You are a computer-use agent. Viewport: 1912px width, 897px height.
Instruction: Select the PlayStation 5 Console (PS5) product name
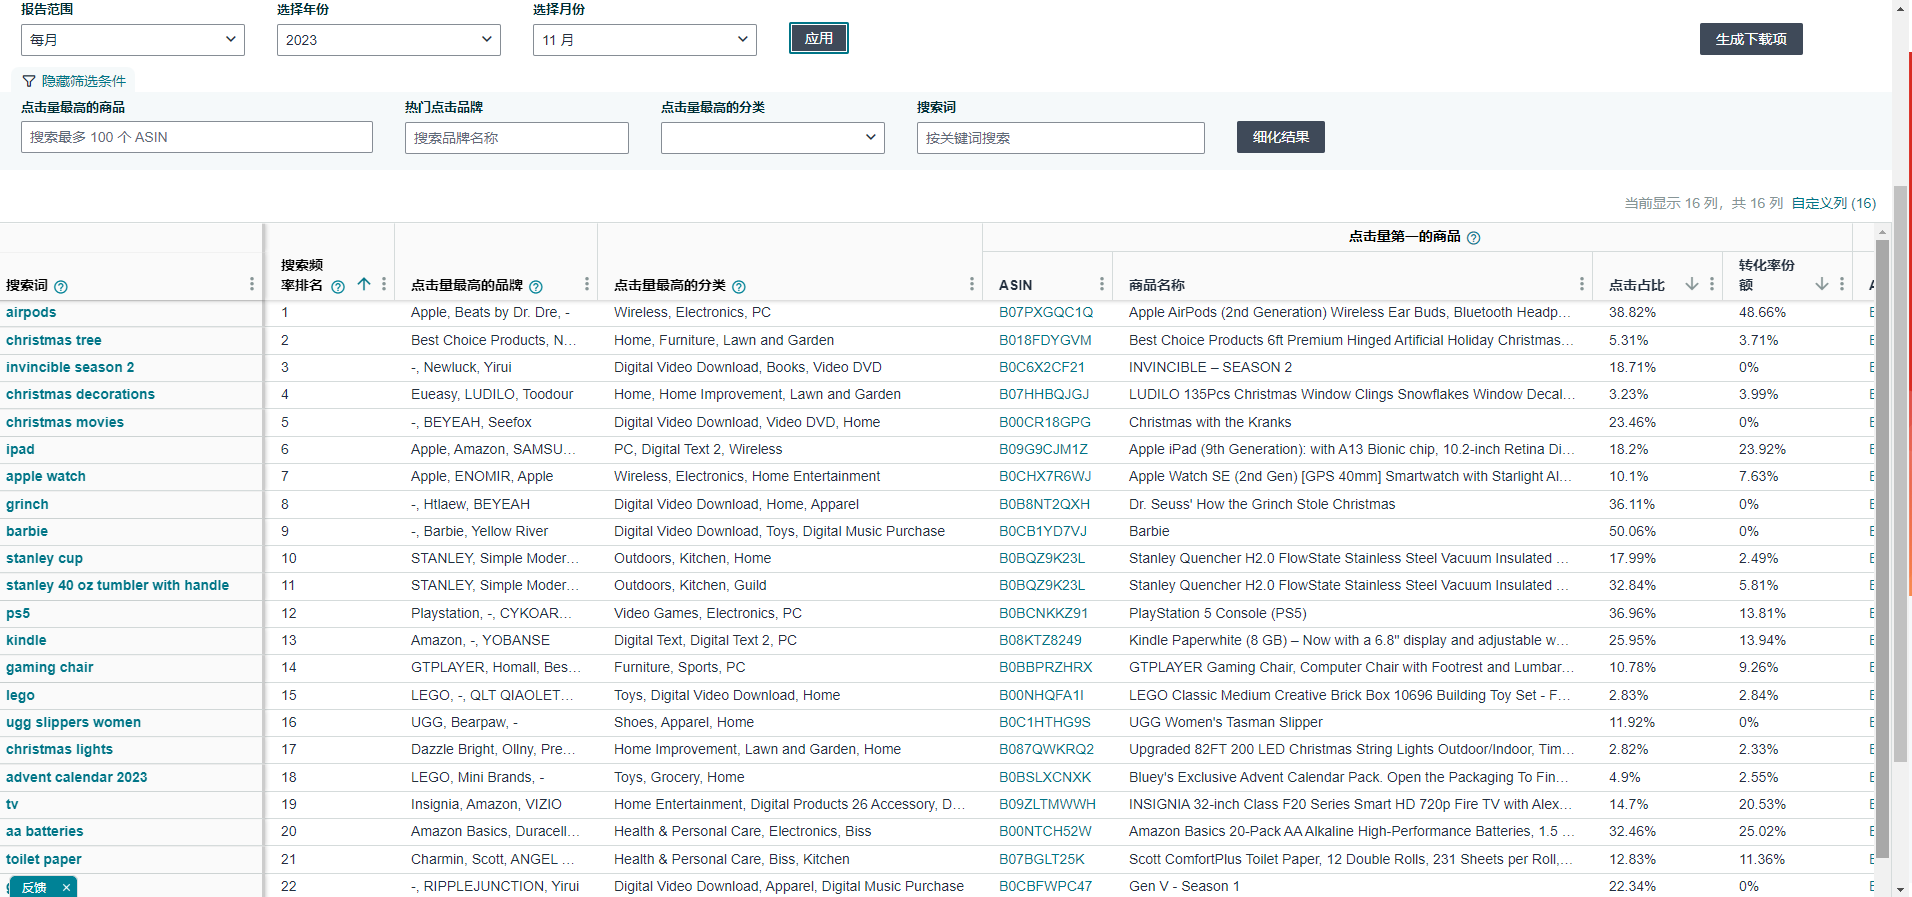coord(1218,613)
